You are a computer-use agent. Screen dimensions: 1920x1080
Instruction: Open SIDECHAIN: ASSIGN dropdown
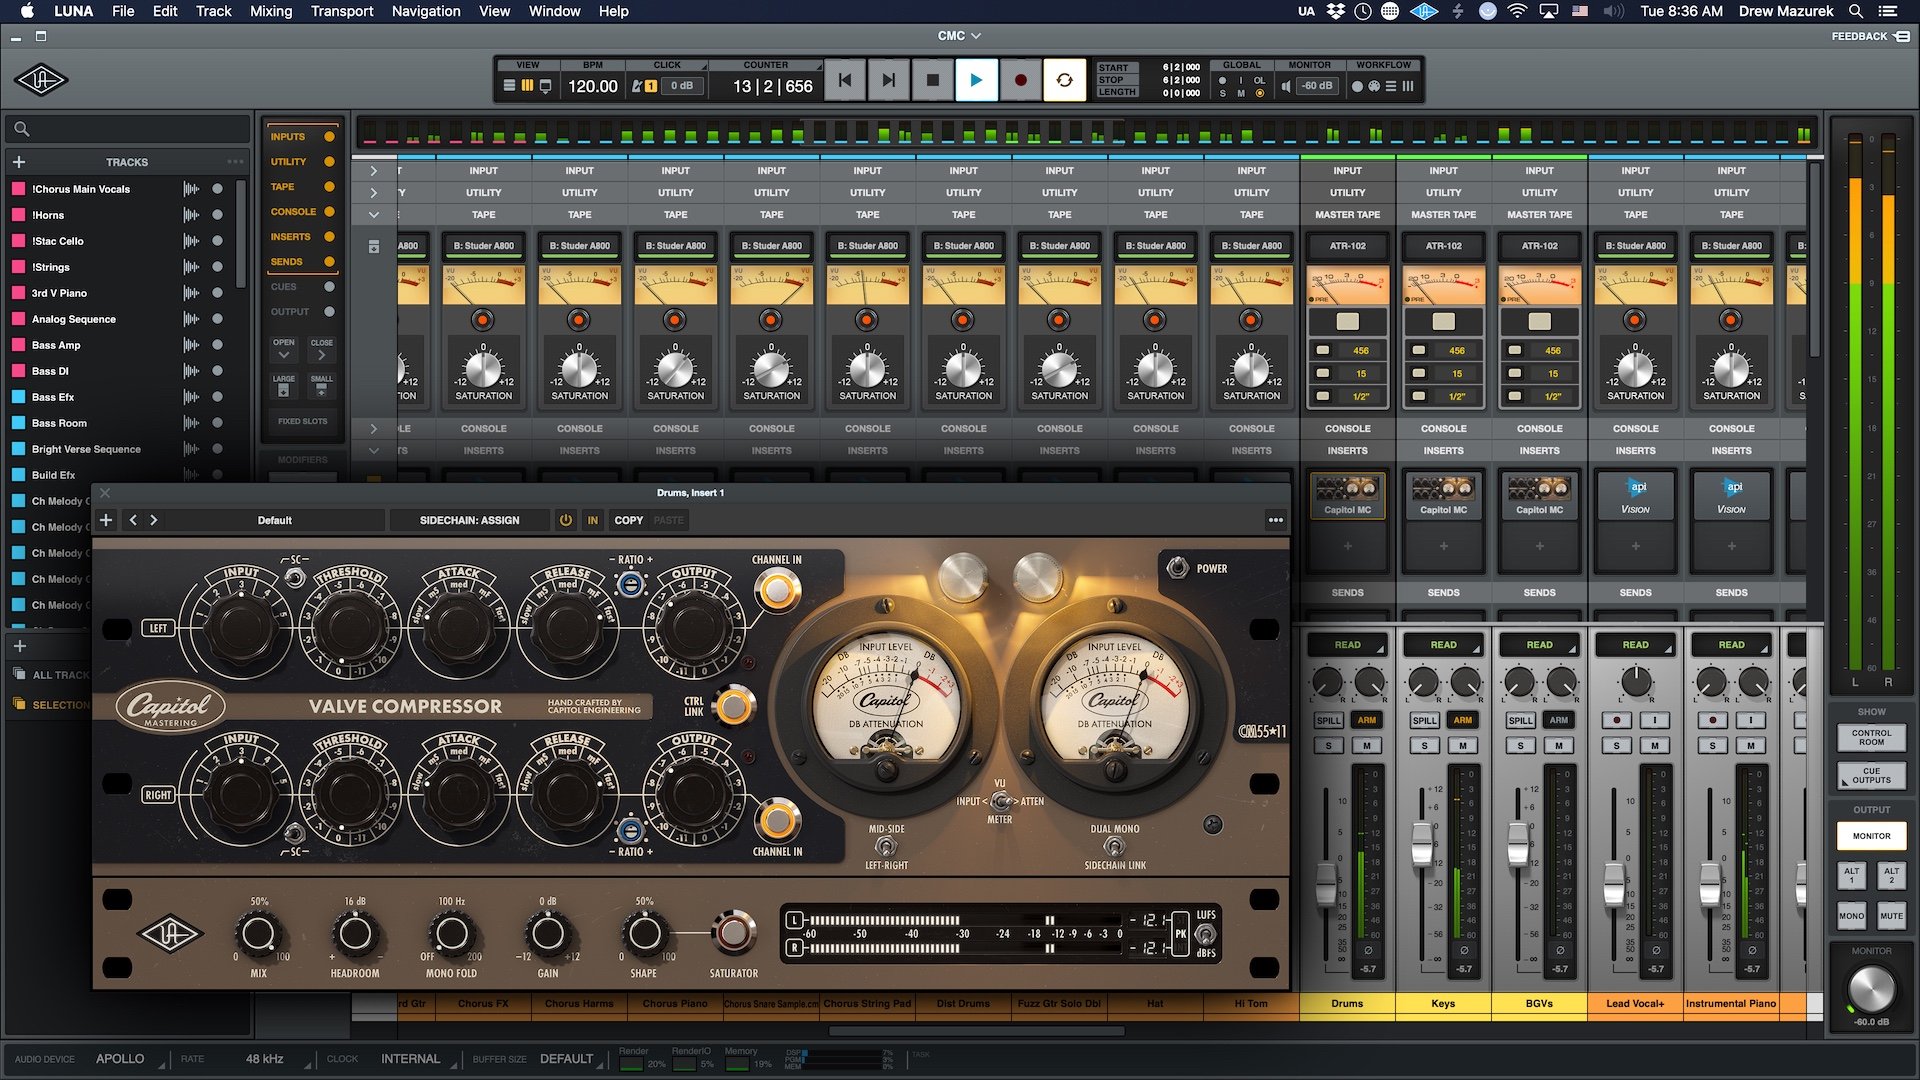(x=469, y=520)
